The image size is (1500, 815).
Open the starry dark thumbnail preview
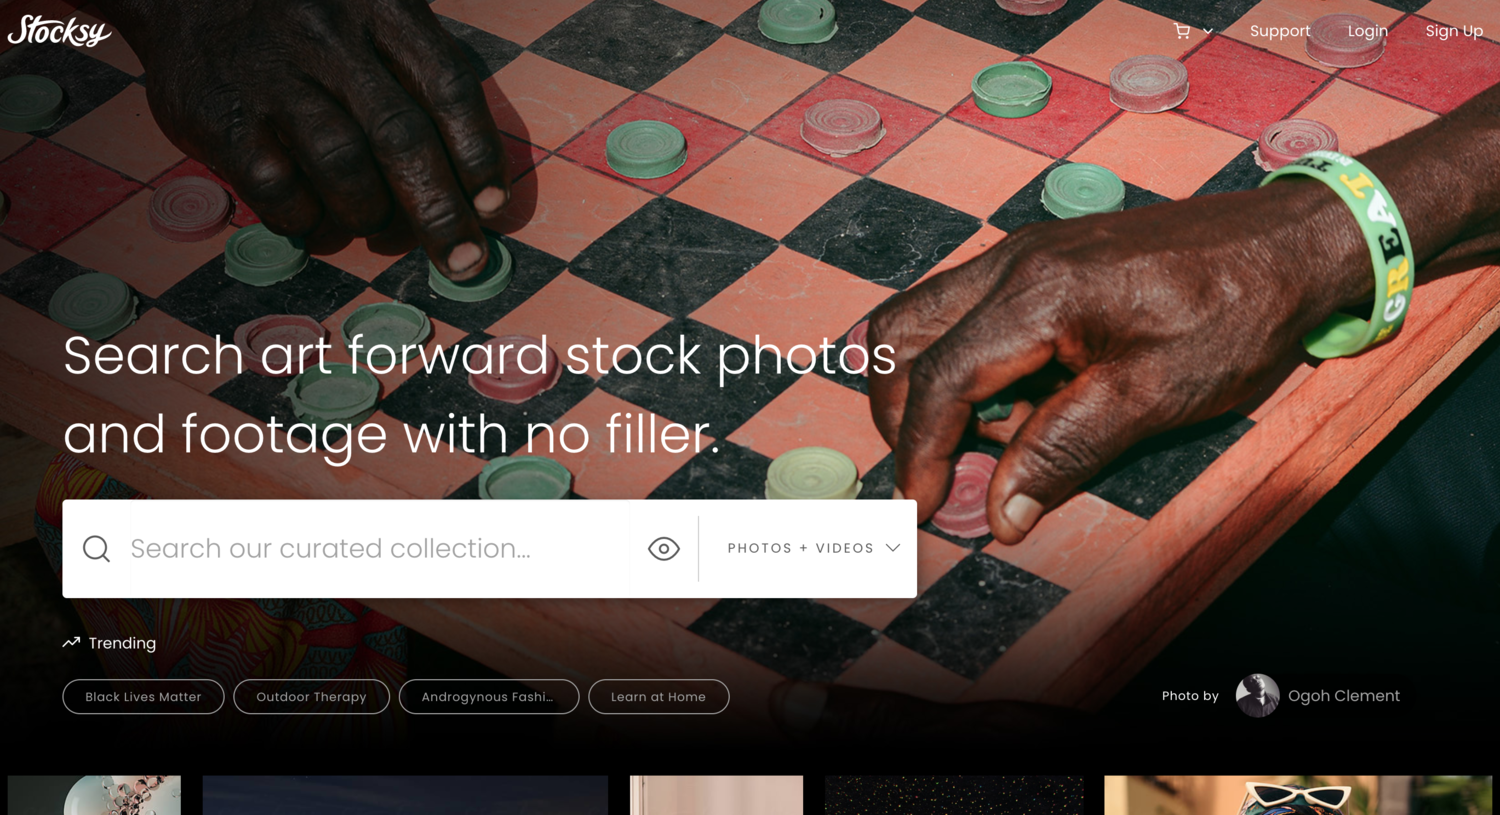point(954,795)
